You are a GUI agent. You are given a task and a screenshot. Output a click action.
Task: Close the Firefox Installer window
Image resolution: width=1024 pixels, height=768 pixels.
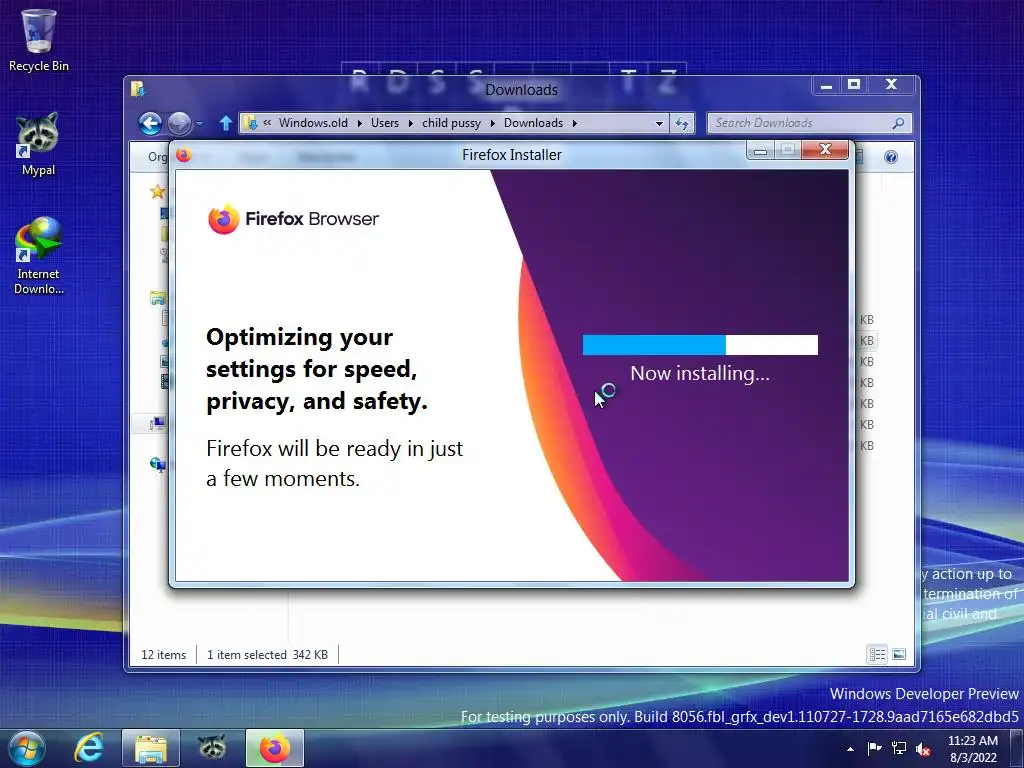825,150
